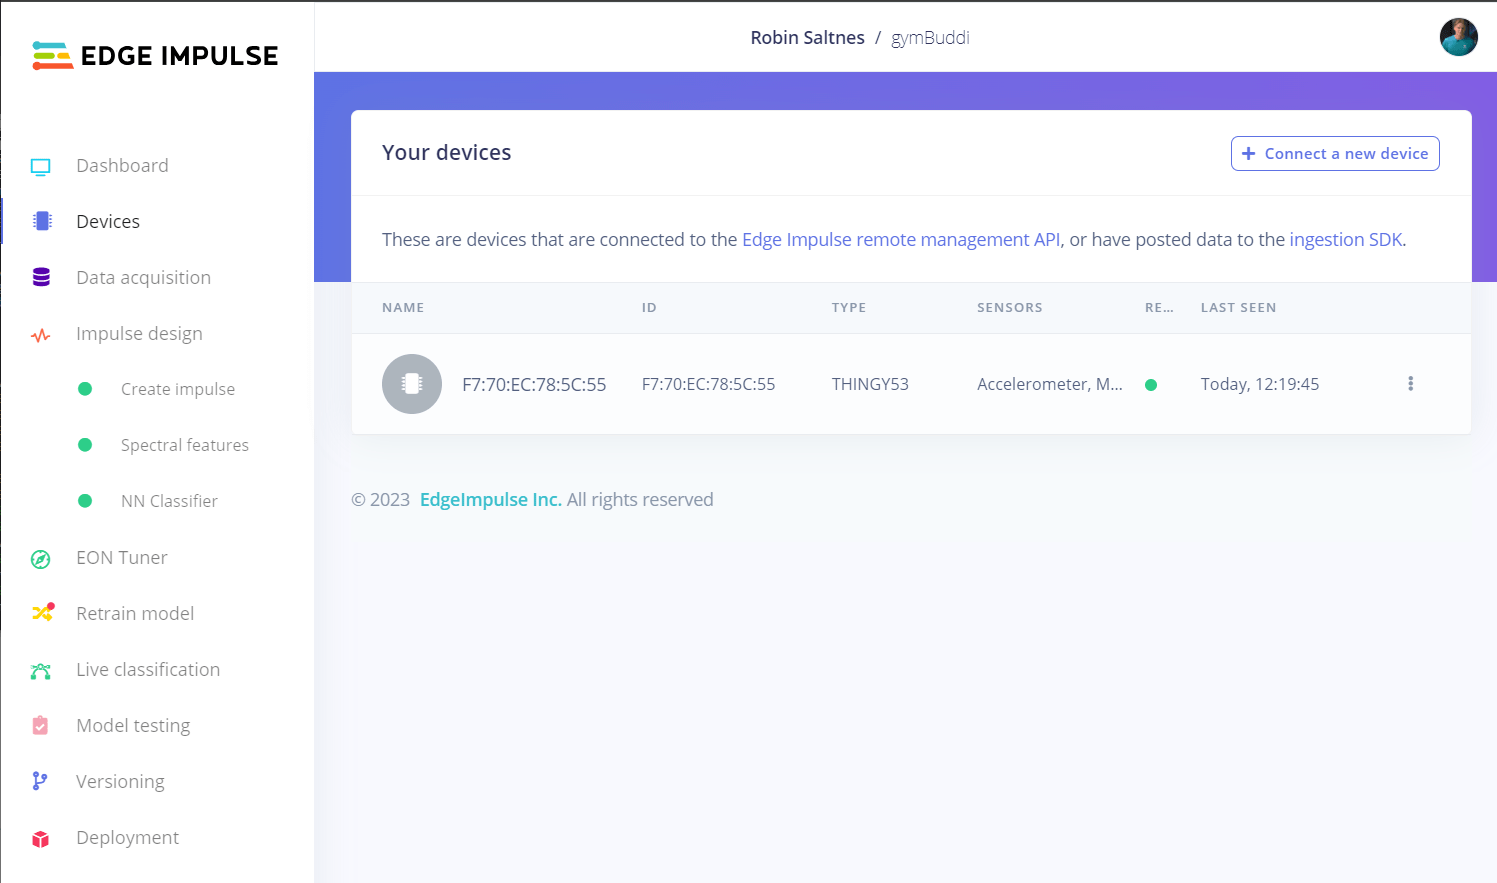Click the Deployment package icon
1497x883 pixels.
(41, 837)
